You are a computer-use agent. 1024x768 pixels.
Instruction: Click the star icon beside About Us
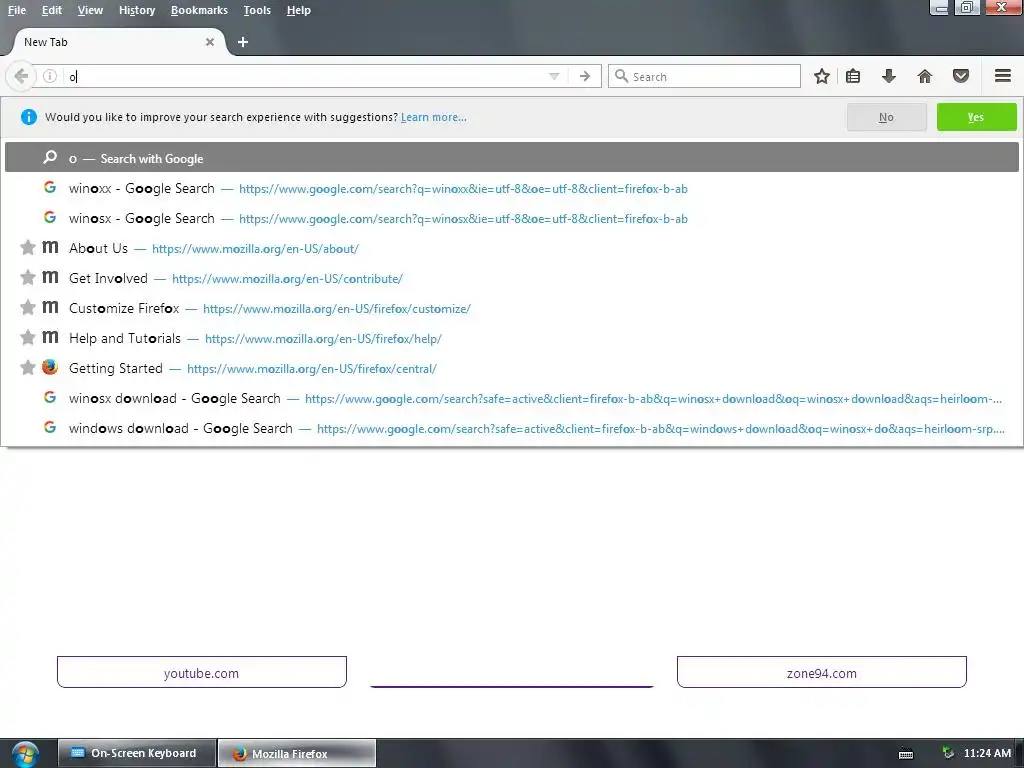pos(27,248)
